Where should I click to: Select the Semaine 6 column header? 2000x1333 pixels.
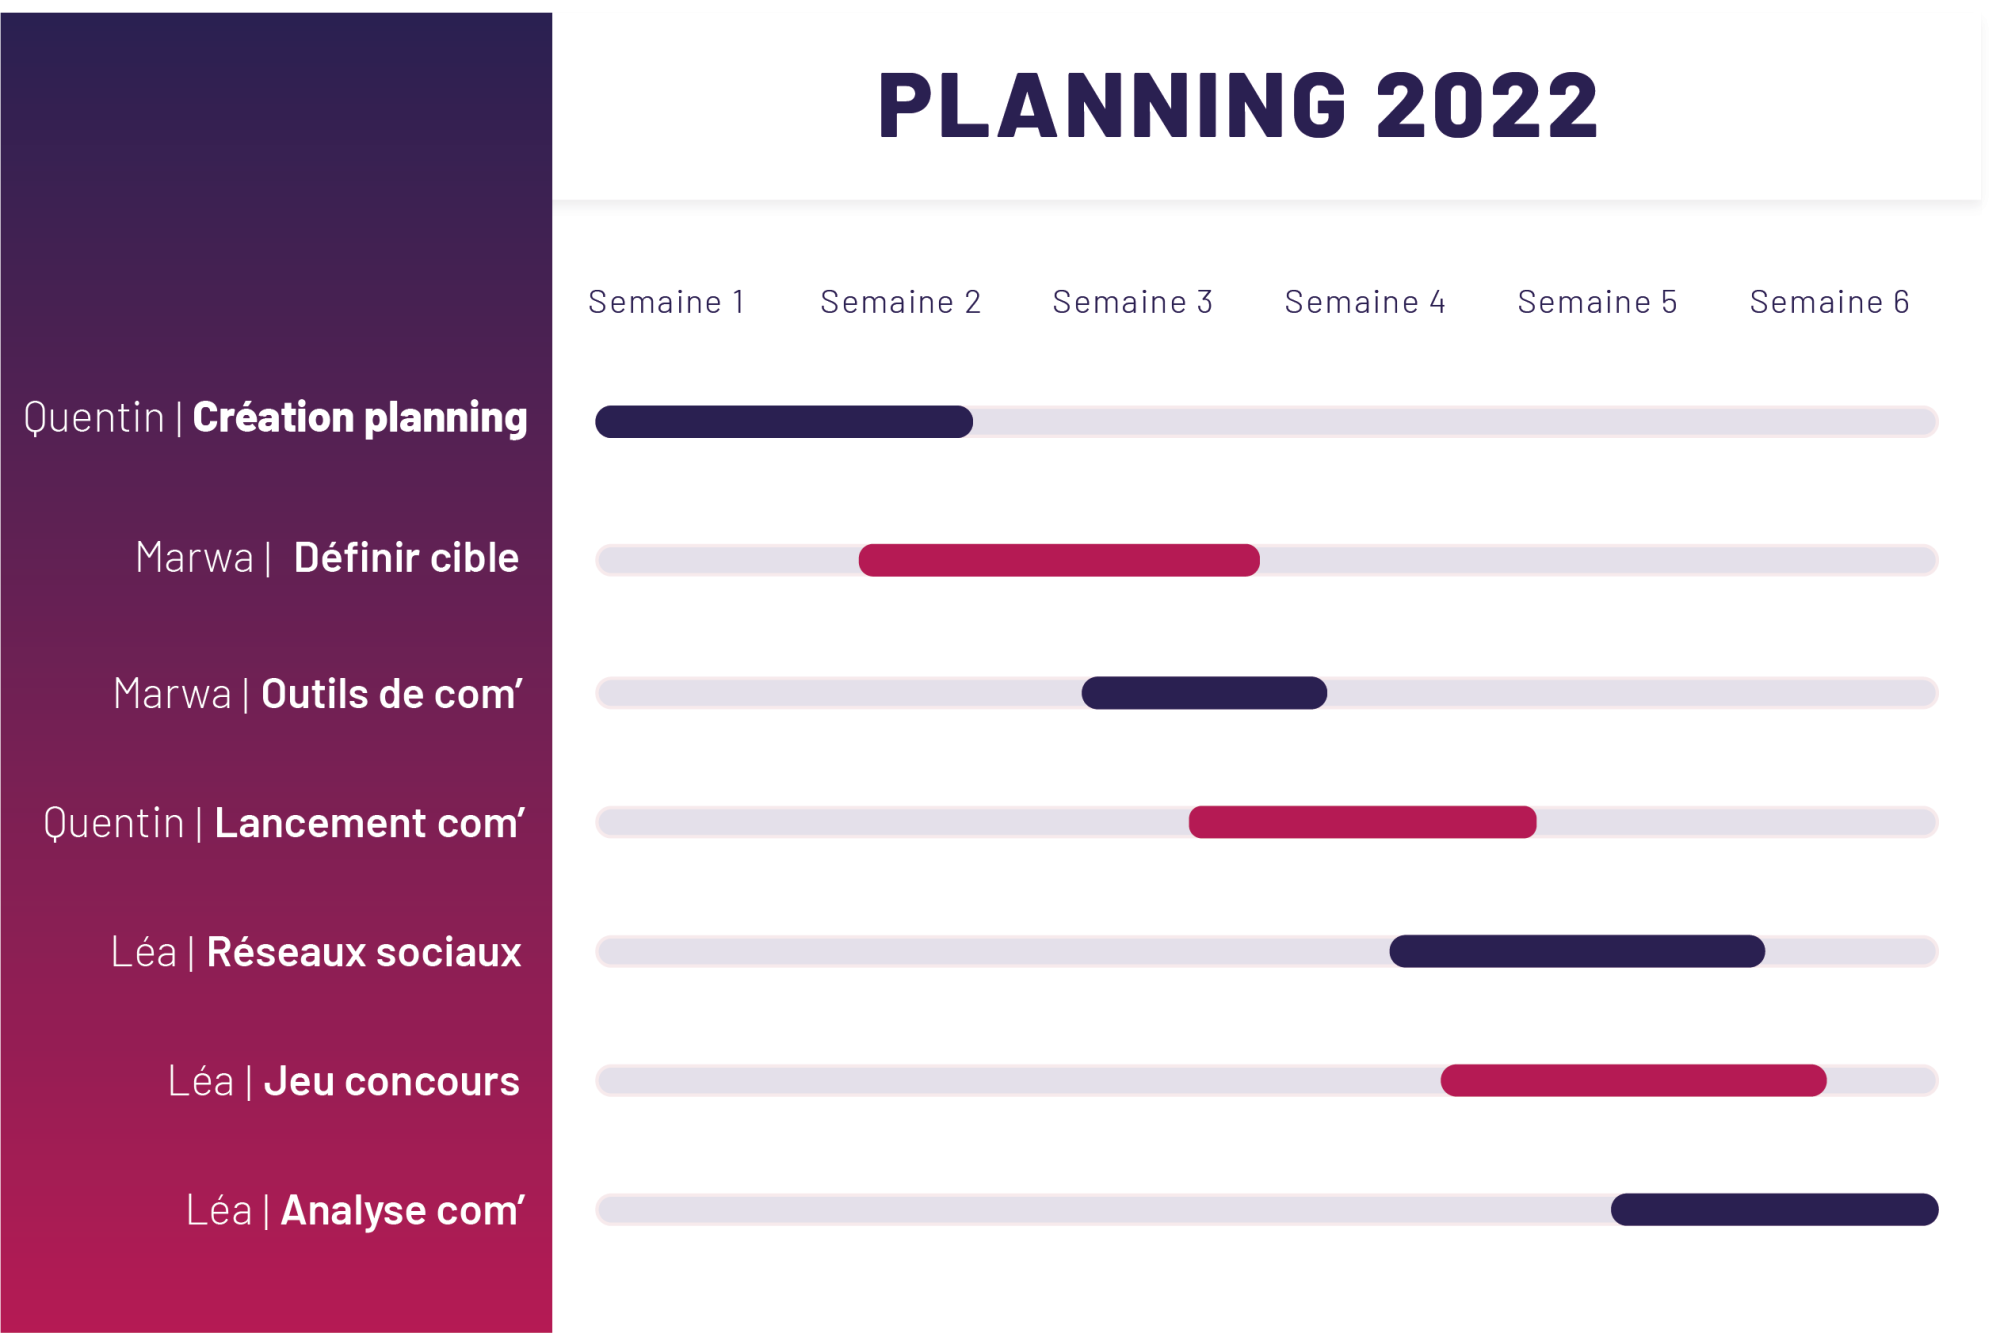(x=1829, y=302)
